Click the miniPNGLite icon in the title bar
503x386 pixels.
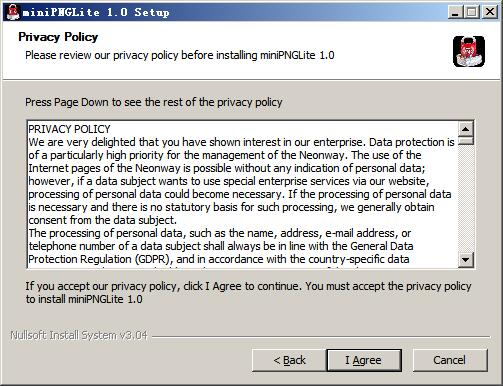(13, 12)
